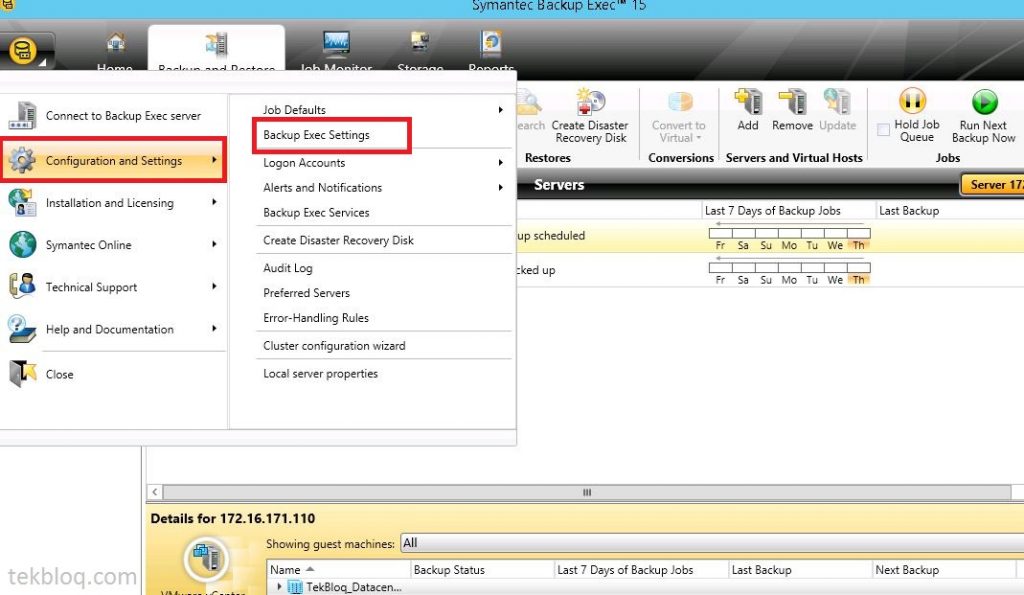Sort by the Name column header
Screen dimensions: 1024x595
pyautogui.click(x=339, y=570)
